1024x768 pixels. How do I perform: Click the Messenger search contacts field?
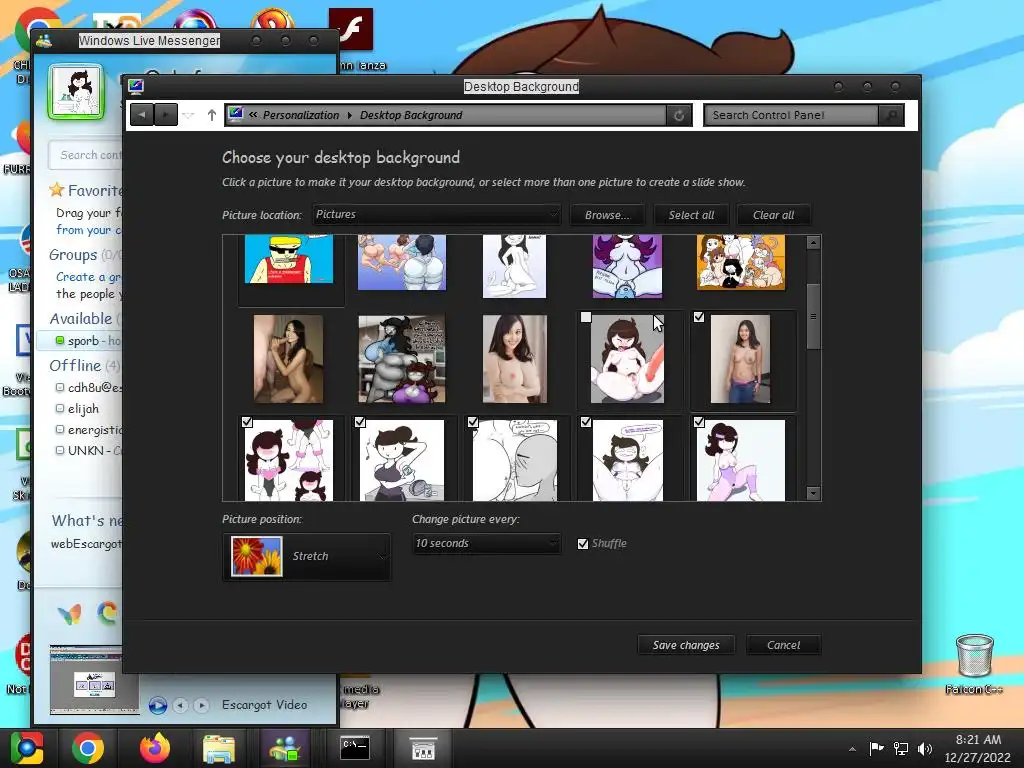pyautogui.click(x=86, y=155)
